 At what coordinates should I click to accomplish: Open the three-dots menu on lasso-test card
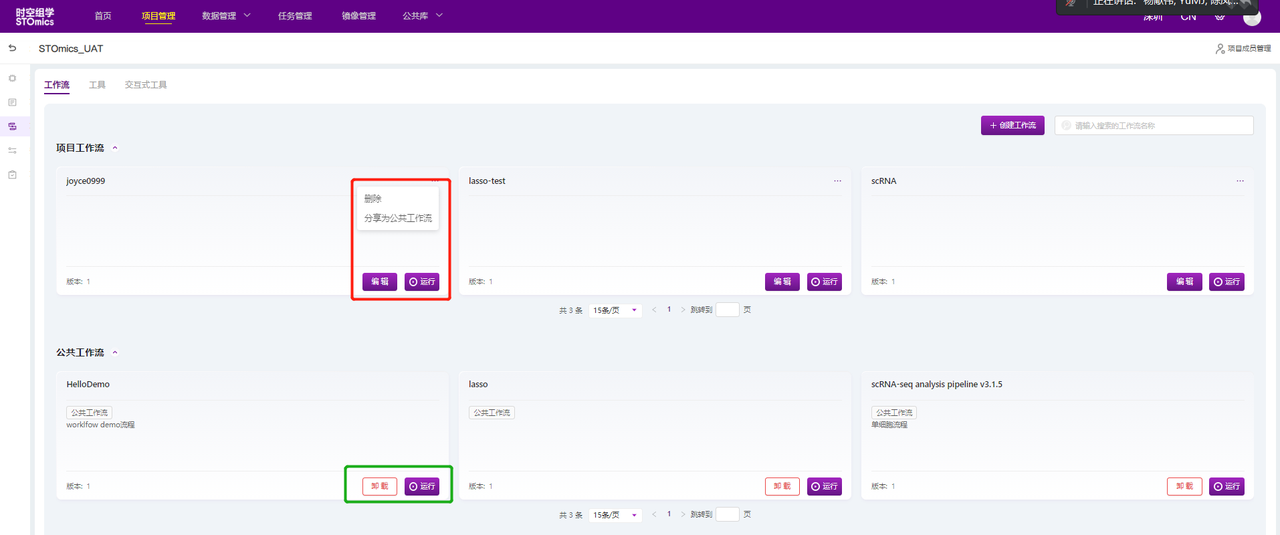837,181
